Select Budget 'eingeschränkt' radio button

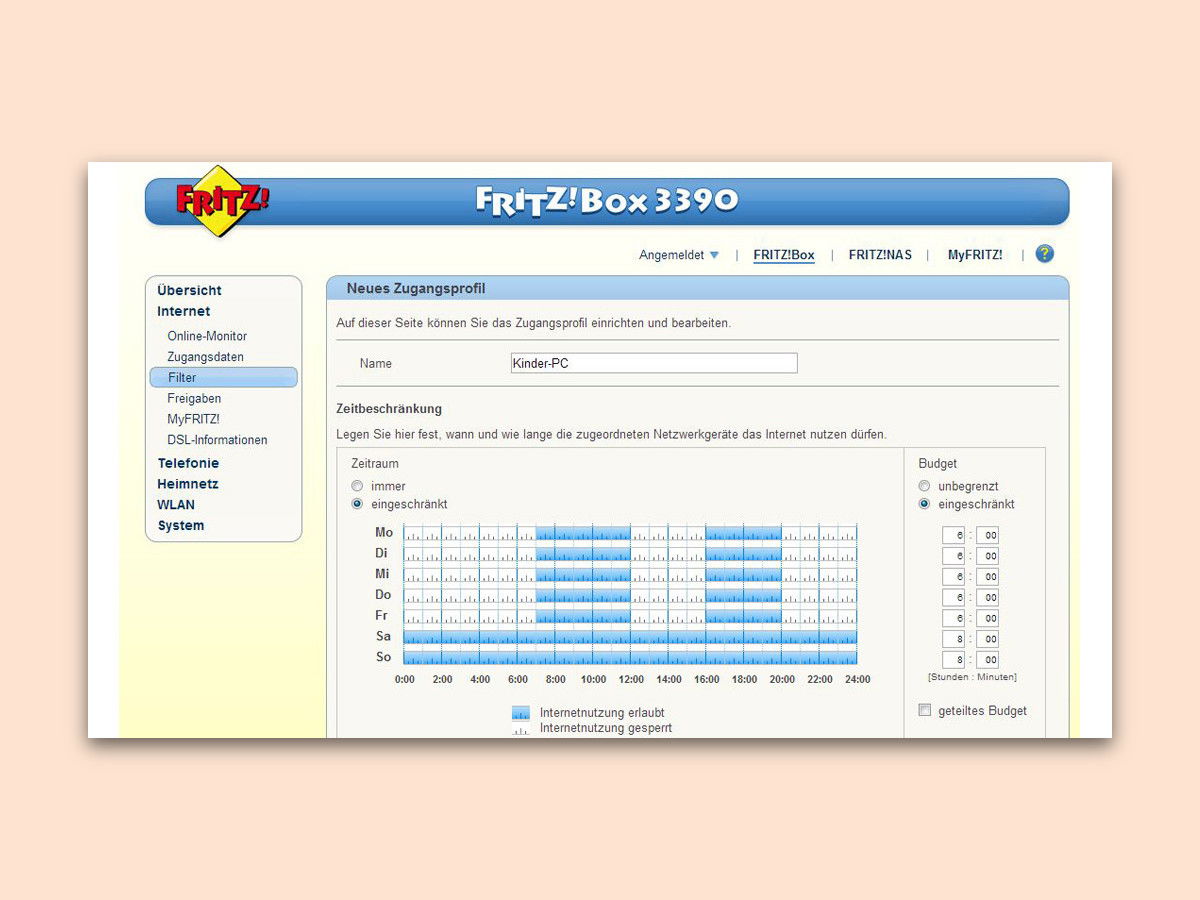pos(924,504)
